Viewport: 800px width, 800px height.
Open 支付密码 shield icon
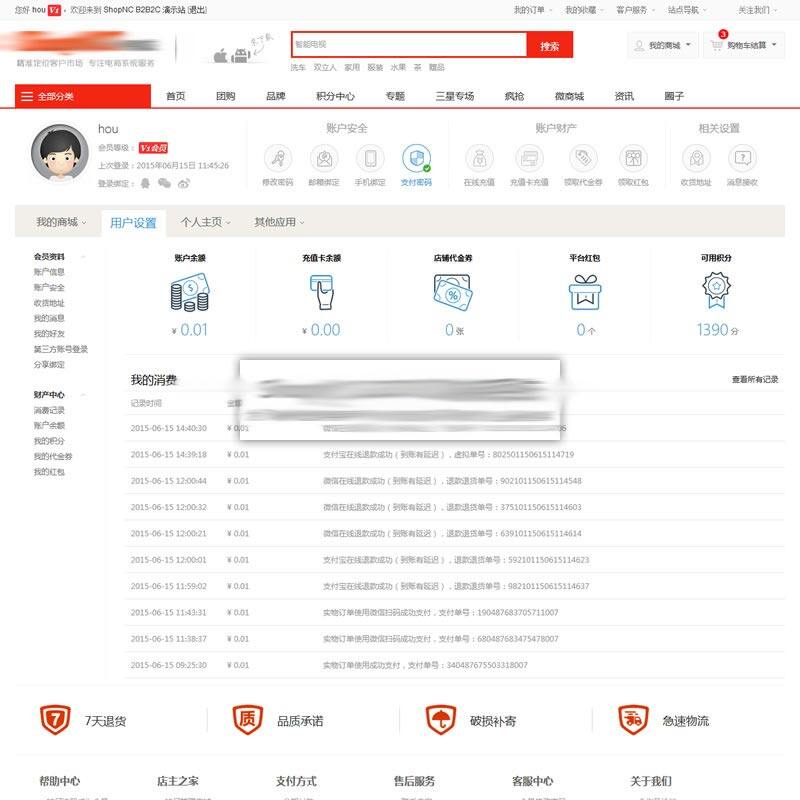tap(416, 159)
